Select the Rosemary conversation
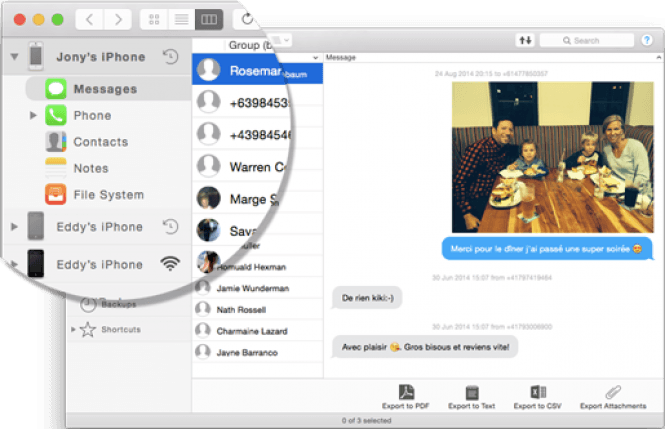 click(257, 70)
